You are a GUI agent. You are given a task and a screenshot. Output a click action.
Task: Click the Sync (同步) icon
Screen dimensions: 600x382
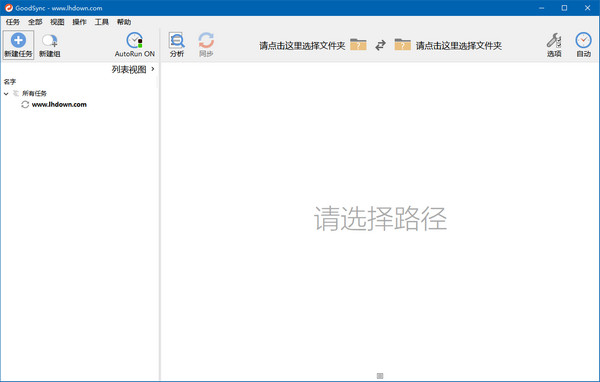tap(206, 40)
